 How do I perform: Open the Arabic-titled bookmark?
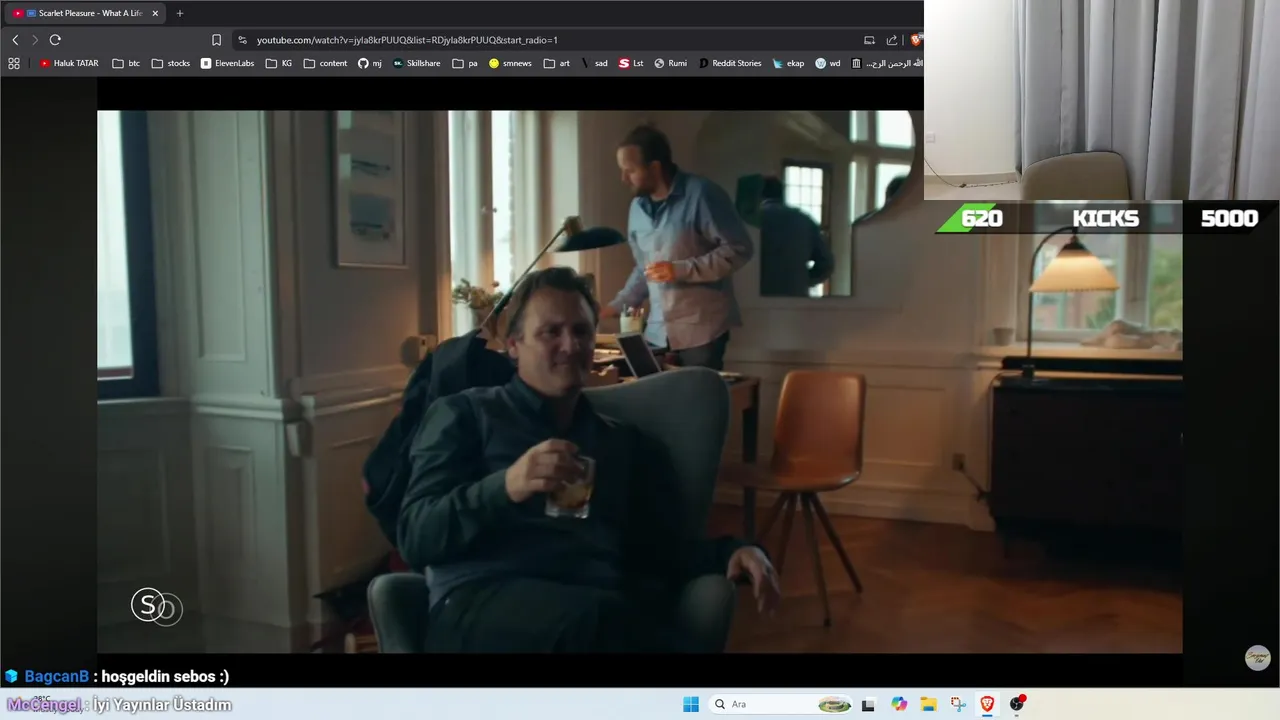click(886, 63)
